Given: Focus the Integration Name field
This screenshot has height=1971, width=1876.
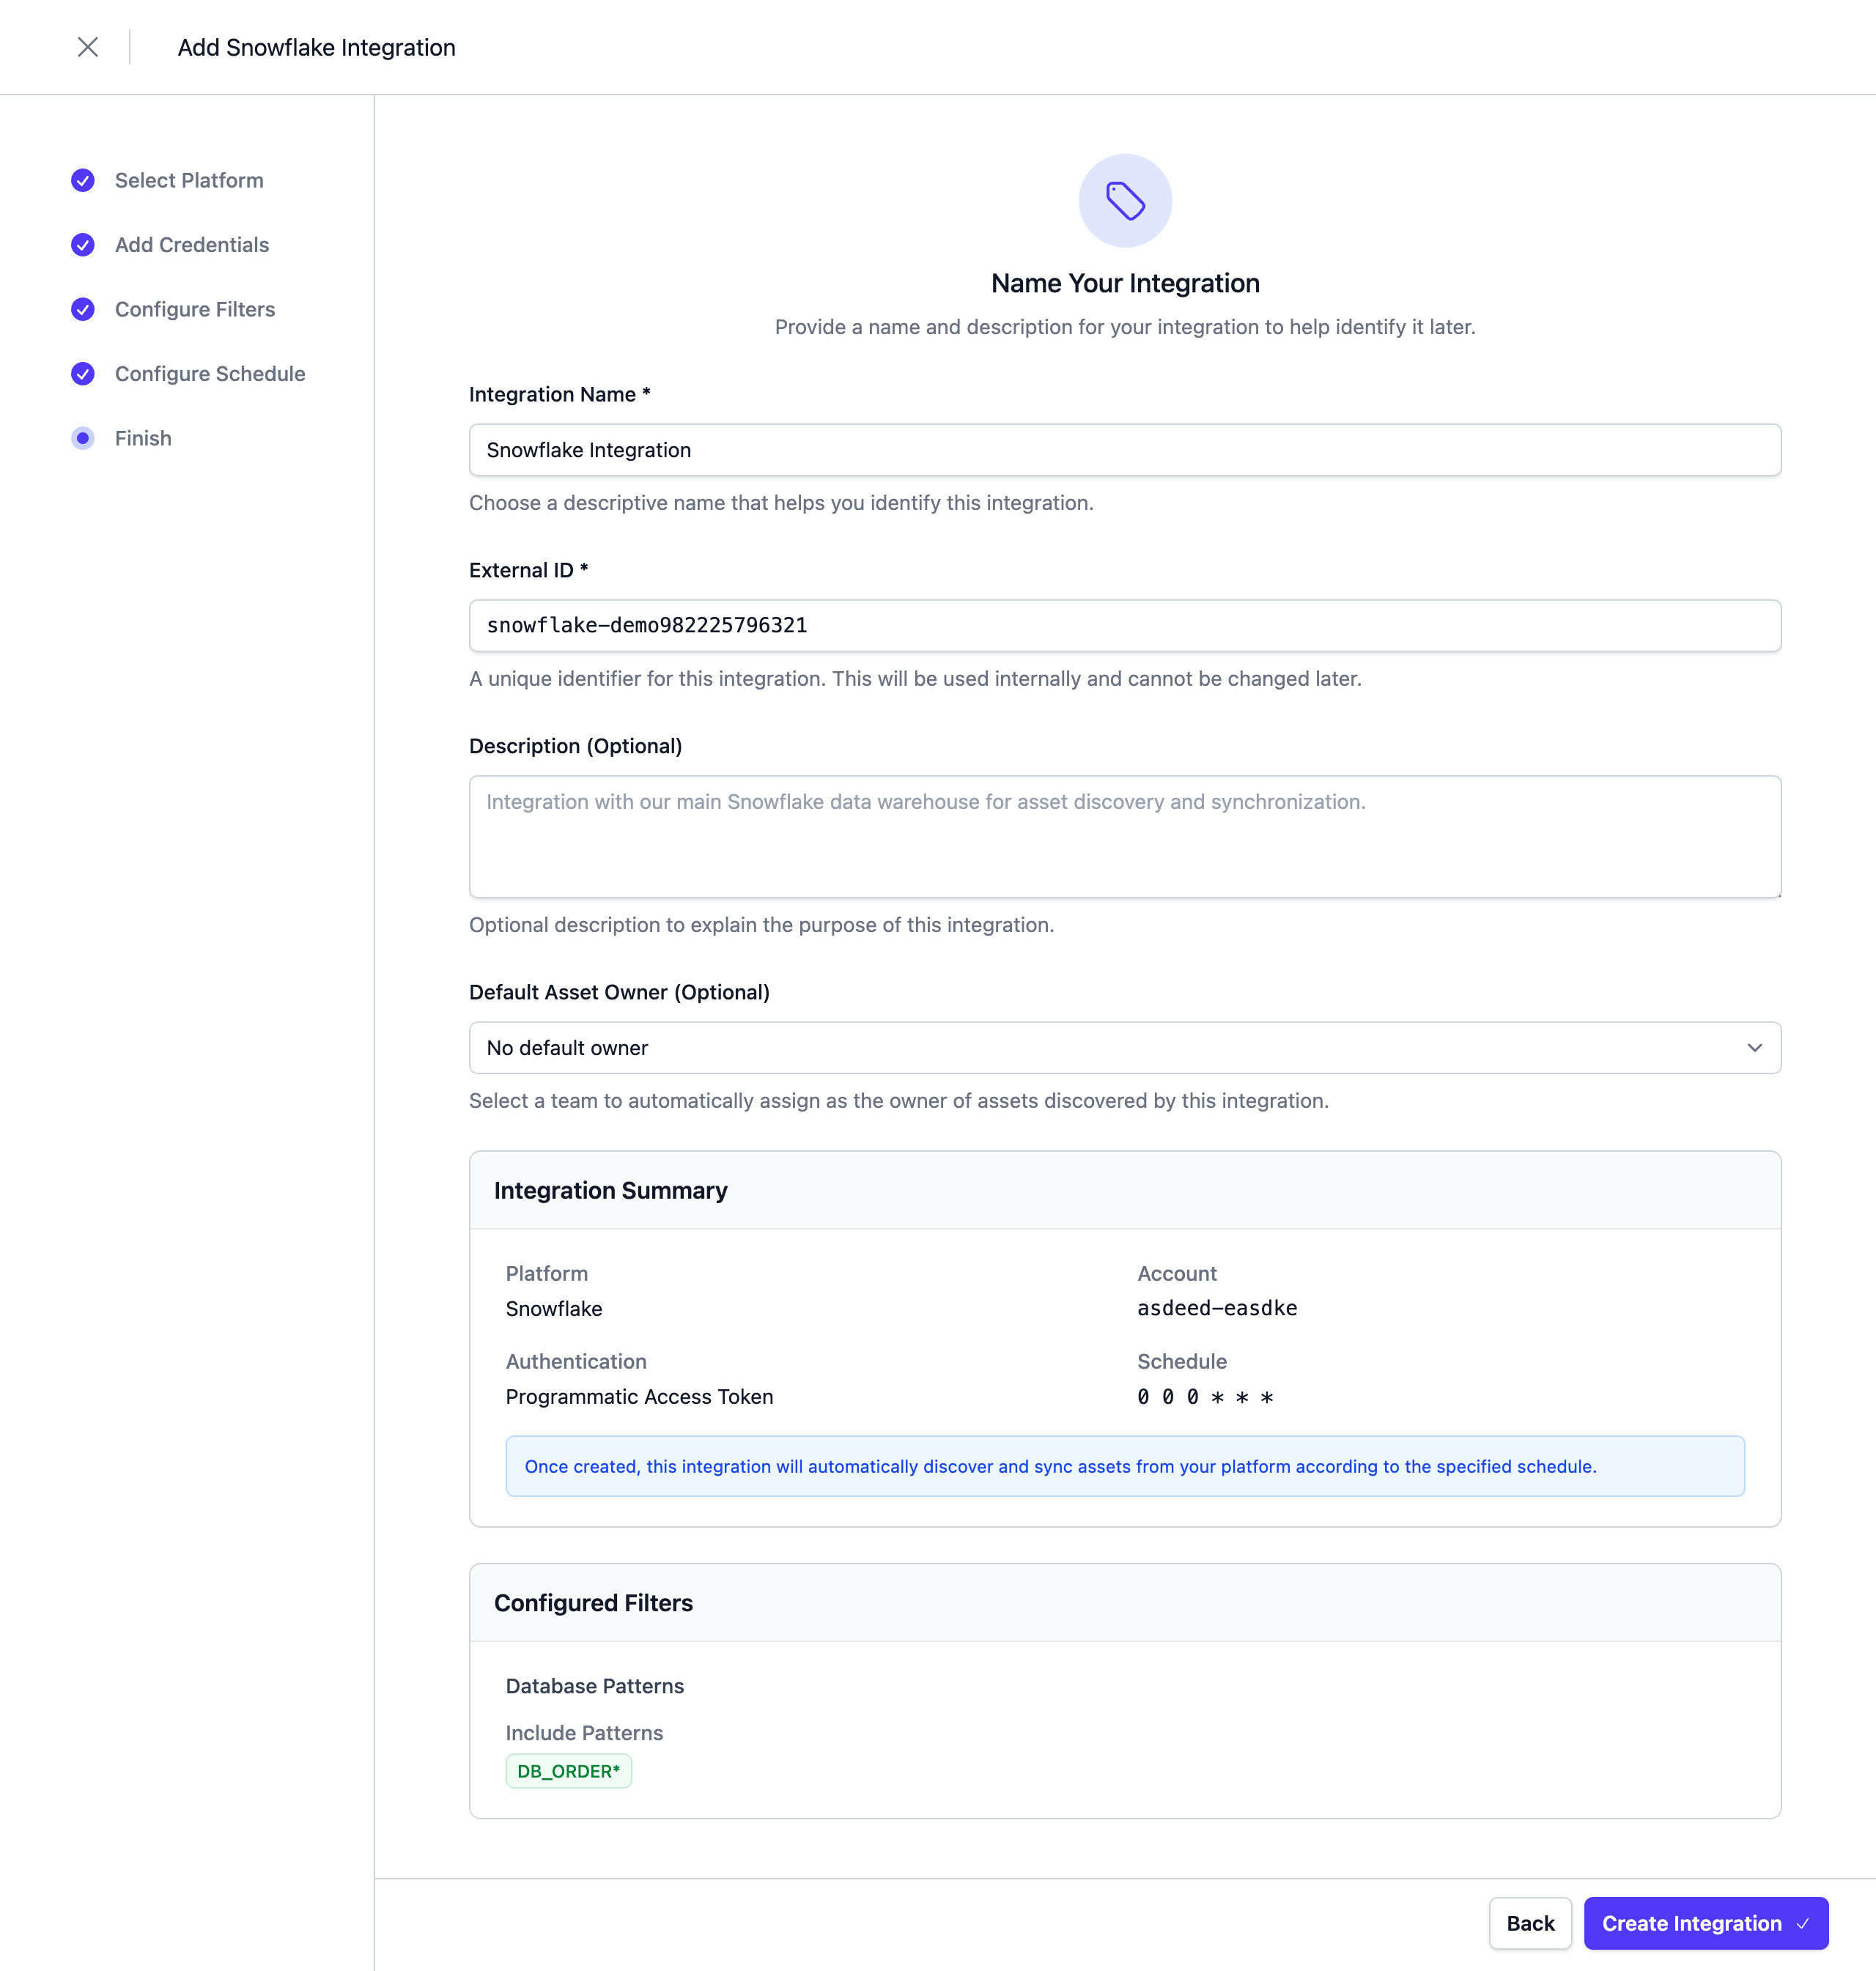Looking at the screenshot, I should [x=1125, y=450].
